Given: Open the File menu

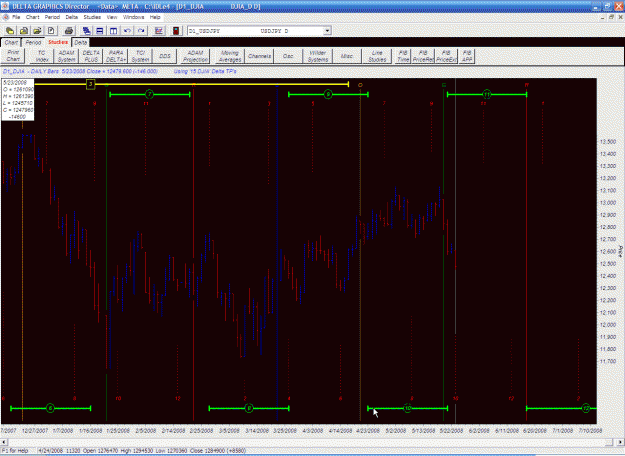Looking at the screenshot, I should tap(16, 17).
